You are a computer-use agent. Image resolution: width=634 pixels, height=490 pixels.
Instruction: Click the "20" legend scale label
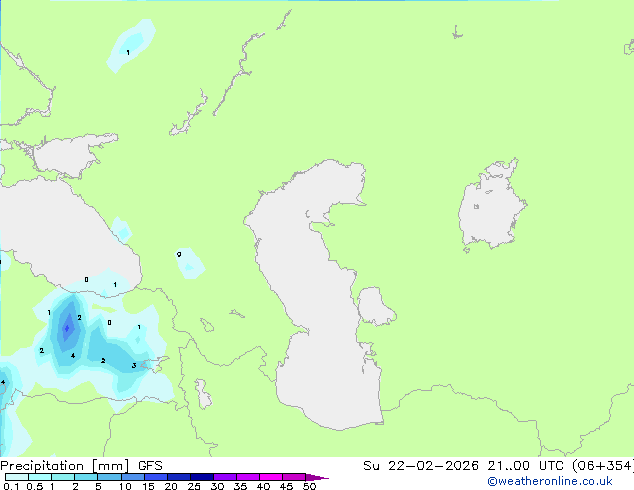[x=171, y=486]
